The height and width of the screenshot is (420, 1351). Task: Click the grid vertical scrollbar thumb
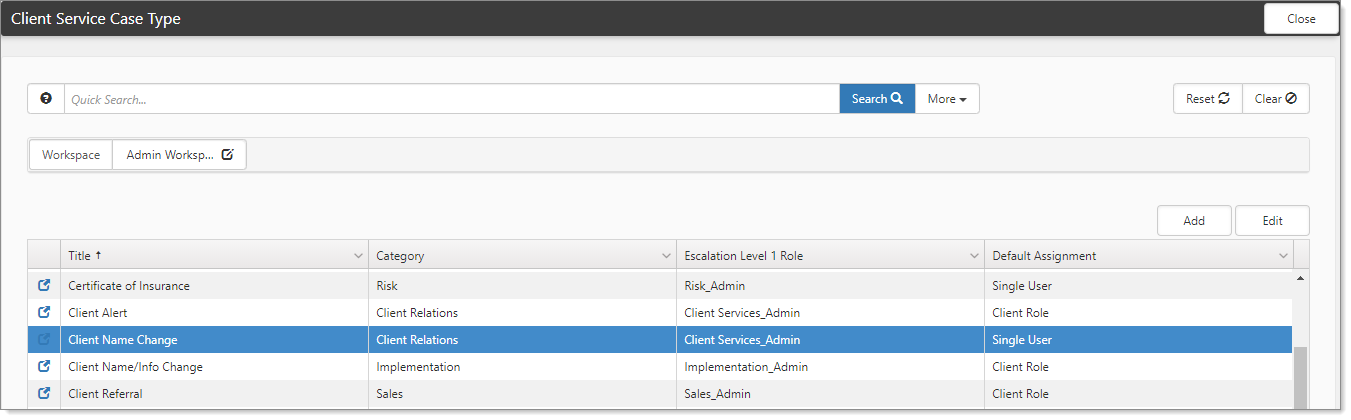pos(1300,378)
